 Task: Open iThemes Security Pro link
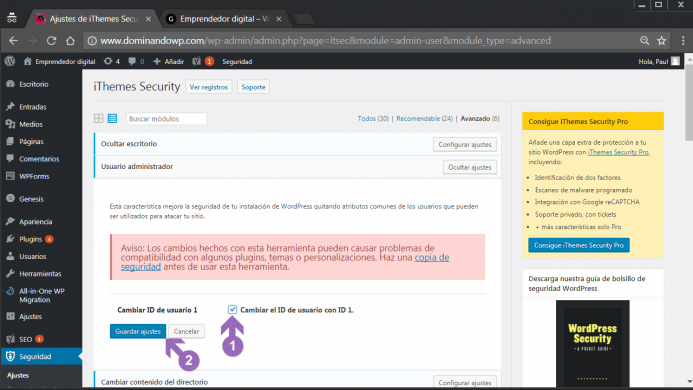coord(618,152)
